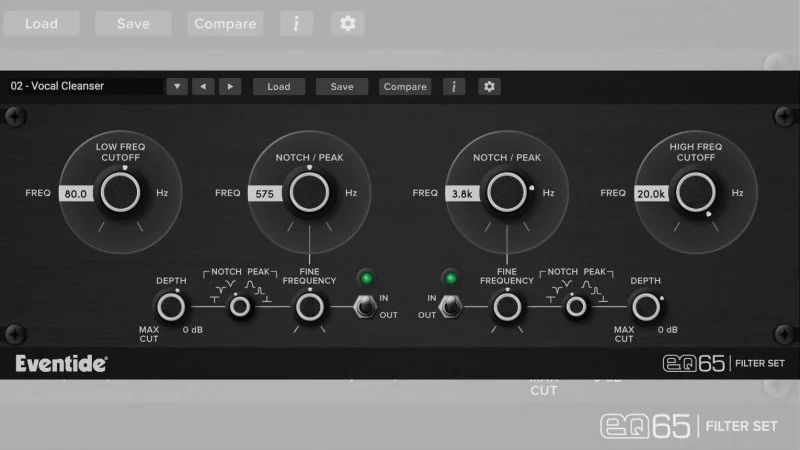Open the settings gear in the plugin bar
Image resolution: width=800 pixels, height=450 pixels.
point(489,86)
